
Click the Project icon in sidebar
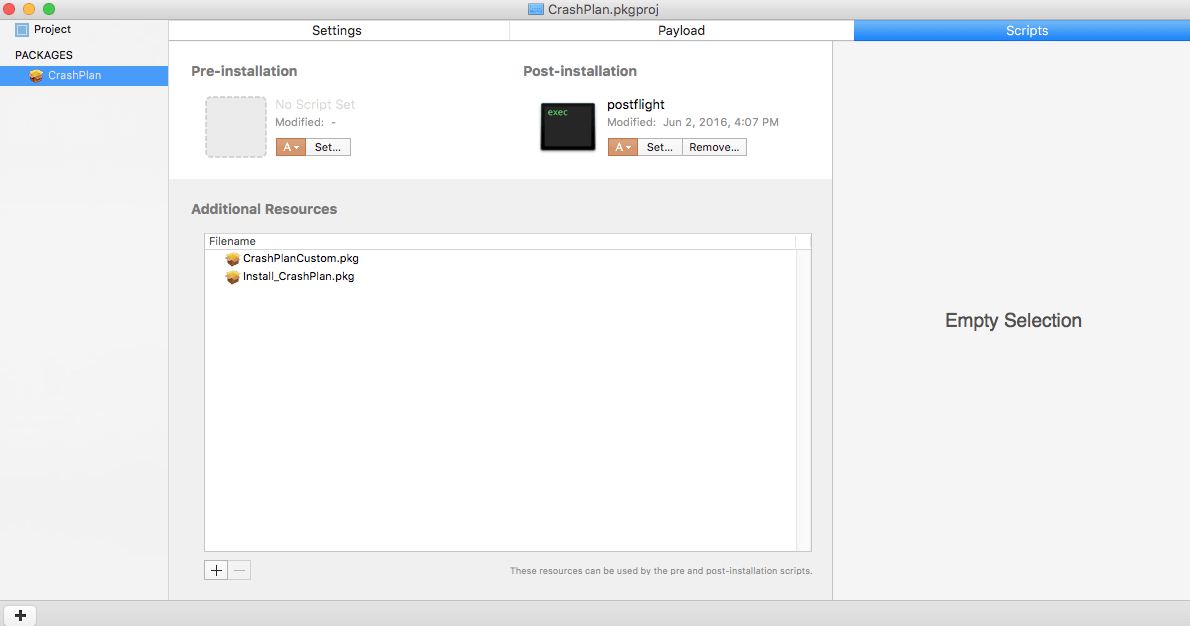click(22, 30)
